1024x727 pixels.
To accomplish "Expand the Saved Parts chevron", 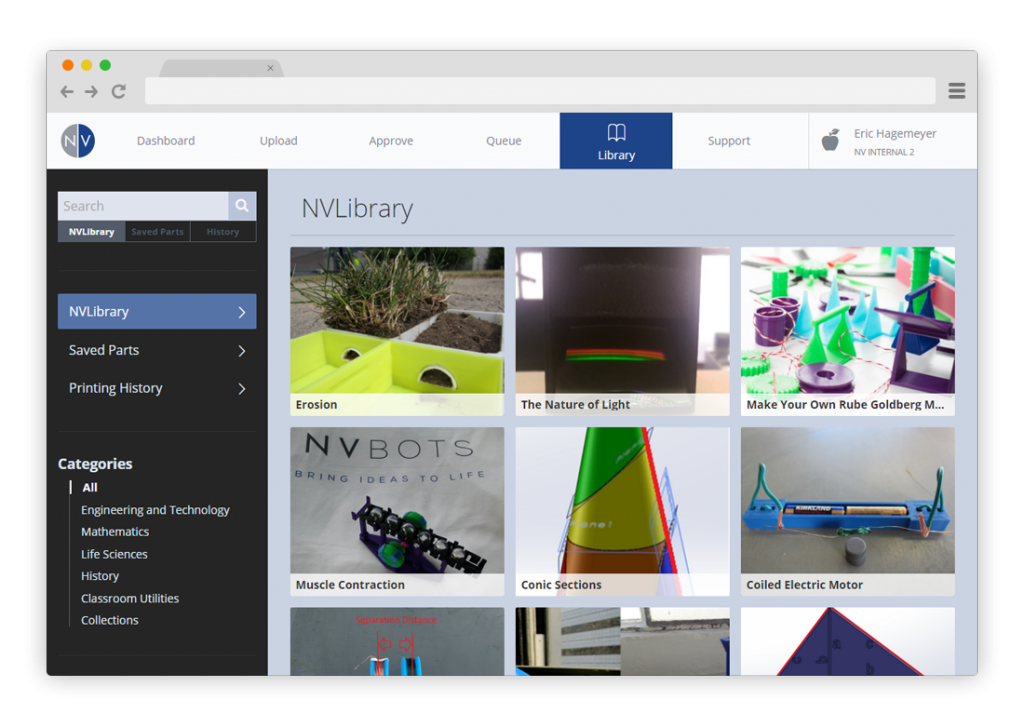I will [x=242, y=351].
